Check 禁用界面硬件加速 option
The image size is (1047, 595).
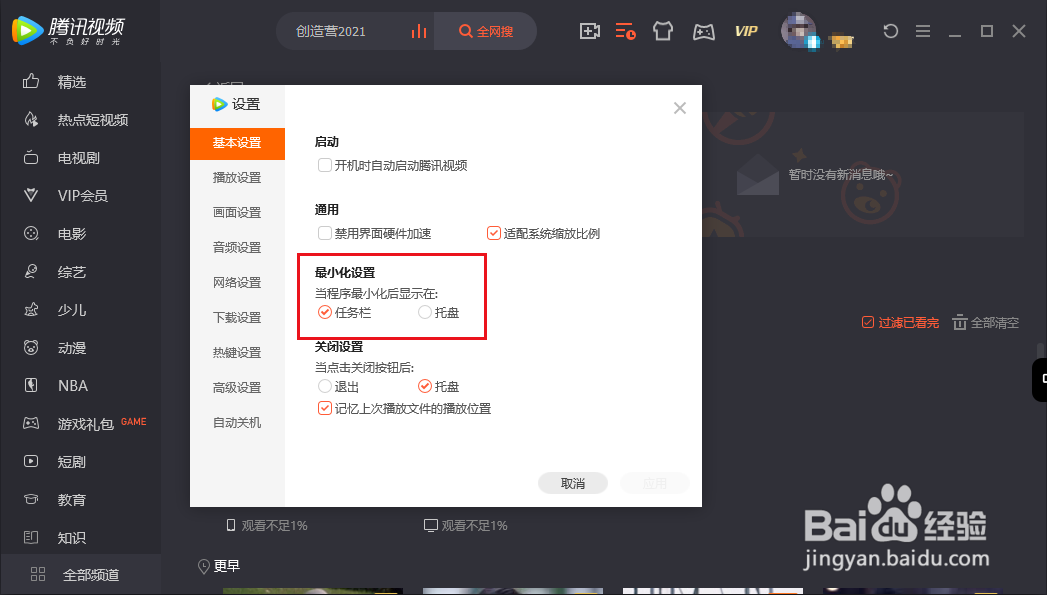coord(324,232)
